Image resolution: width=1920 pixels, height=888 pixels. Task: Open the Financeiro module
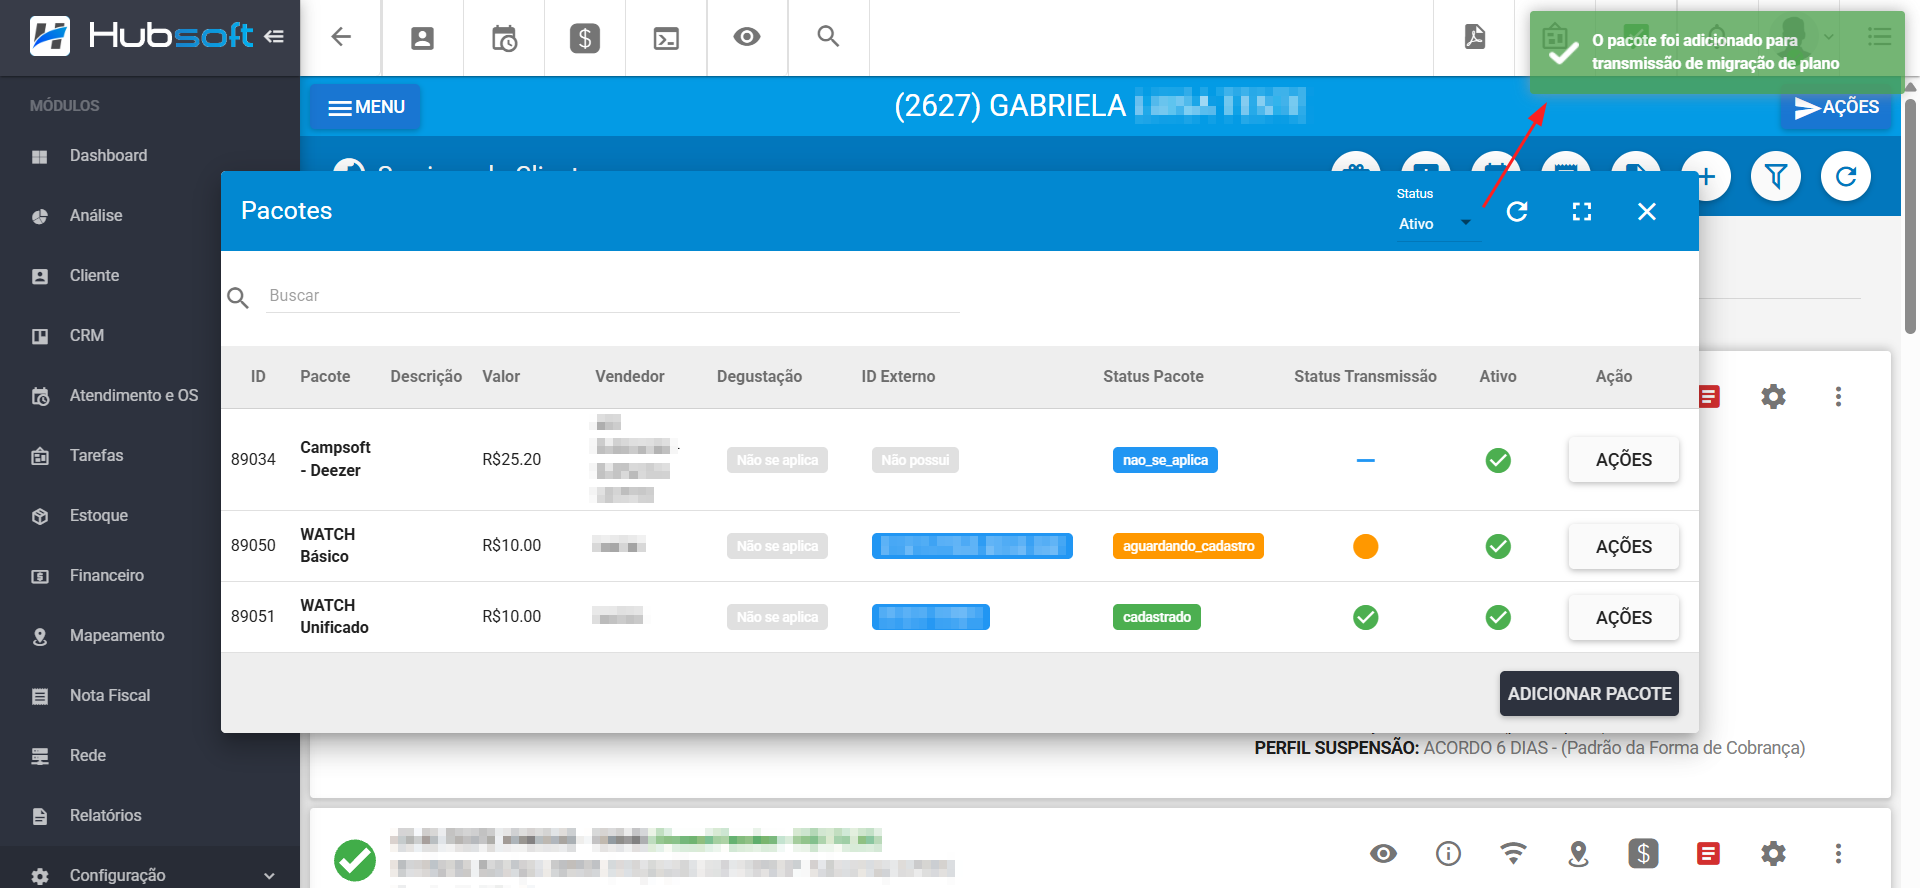[x=107, y=575]
